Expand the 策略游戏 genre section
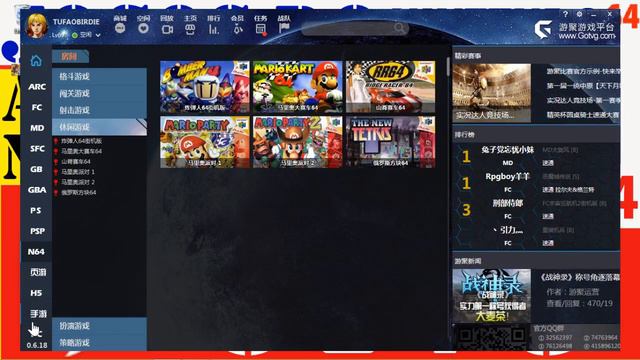The image size is (640, 360). pos(99,342)
